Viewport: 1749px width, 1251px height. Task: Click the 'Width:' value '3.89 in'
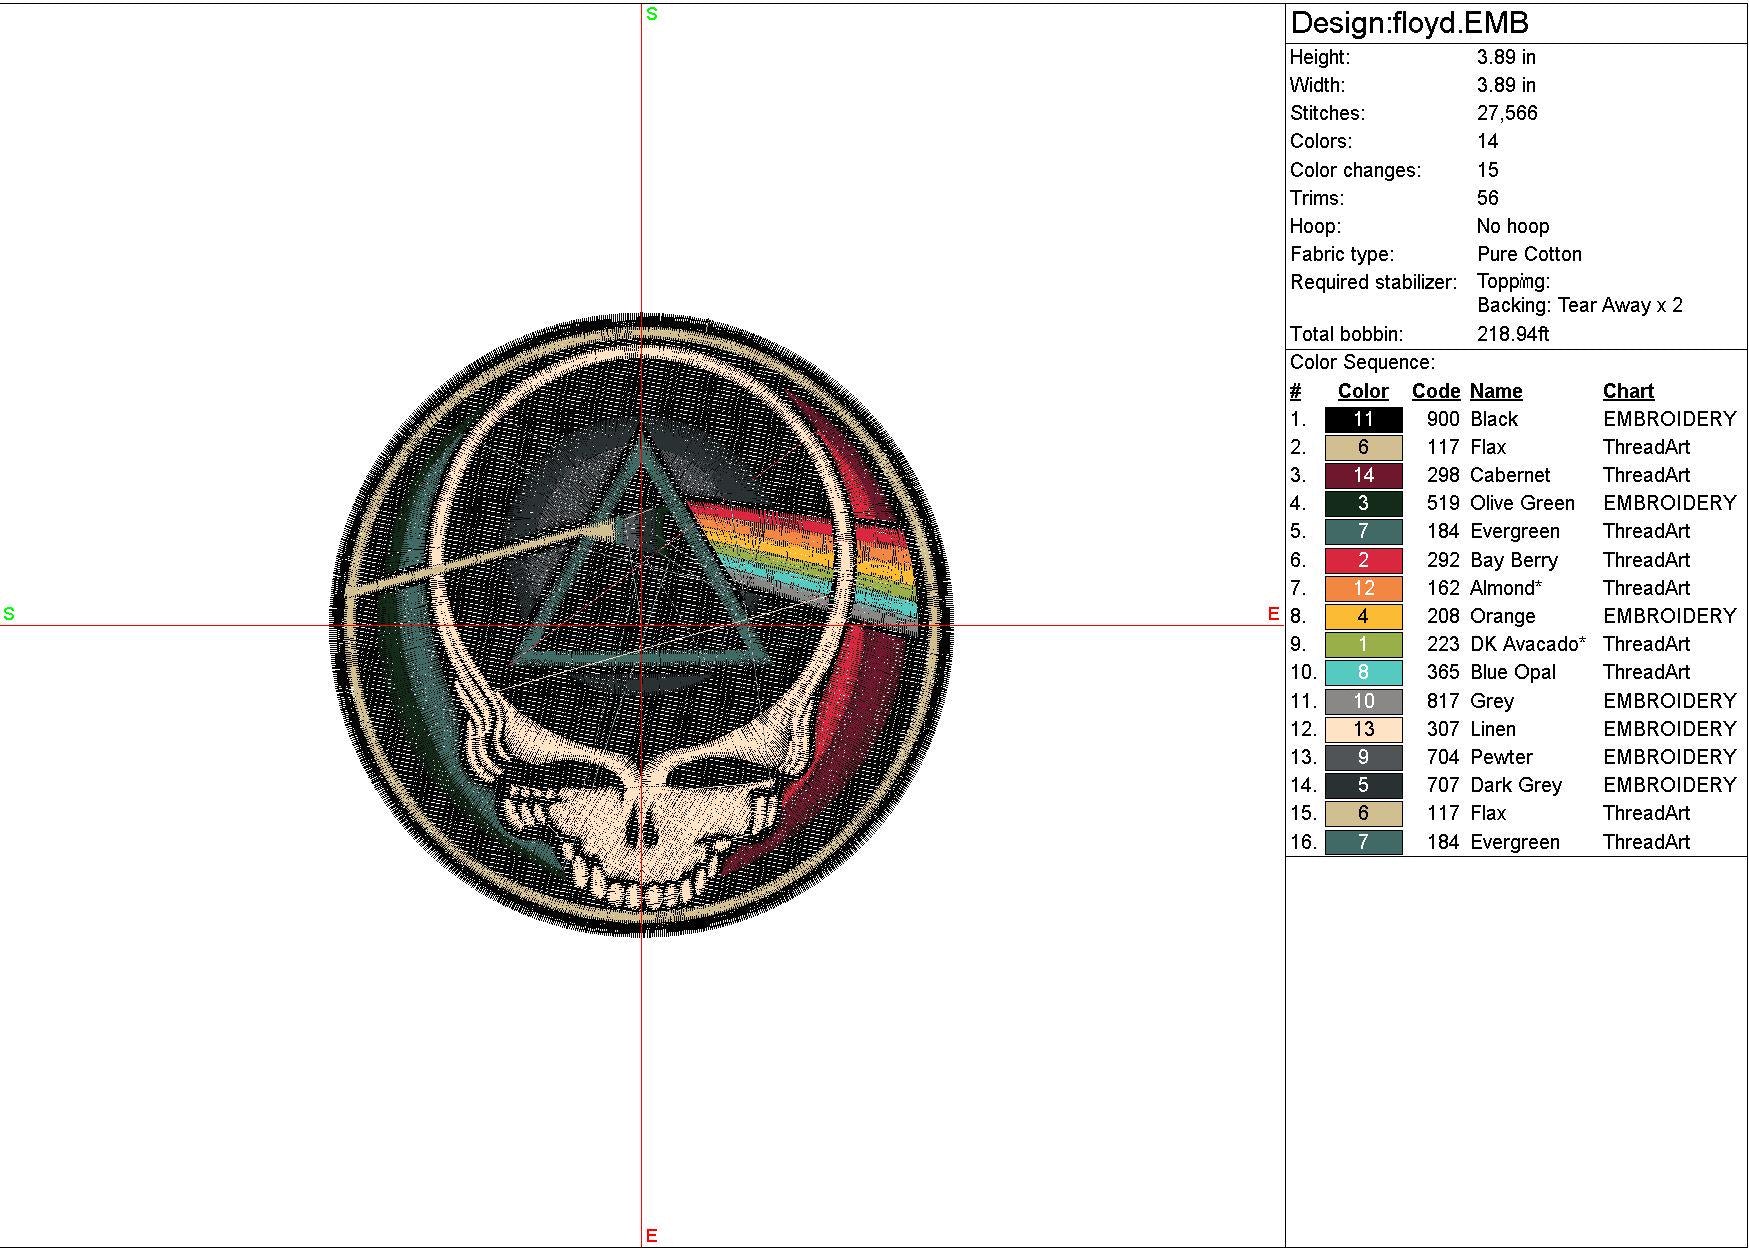[x=1506, y=85]
